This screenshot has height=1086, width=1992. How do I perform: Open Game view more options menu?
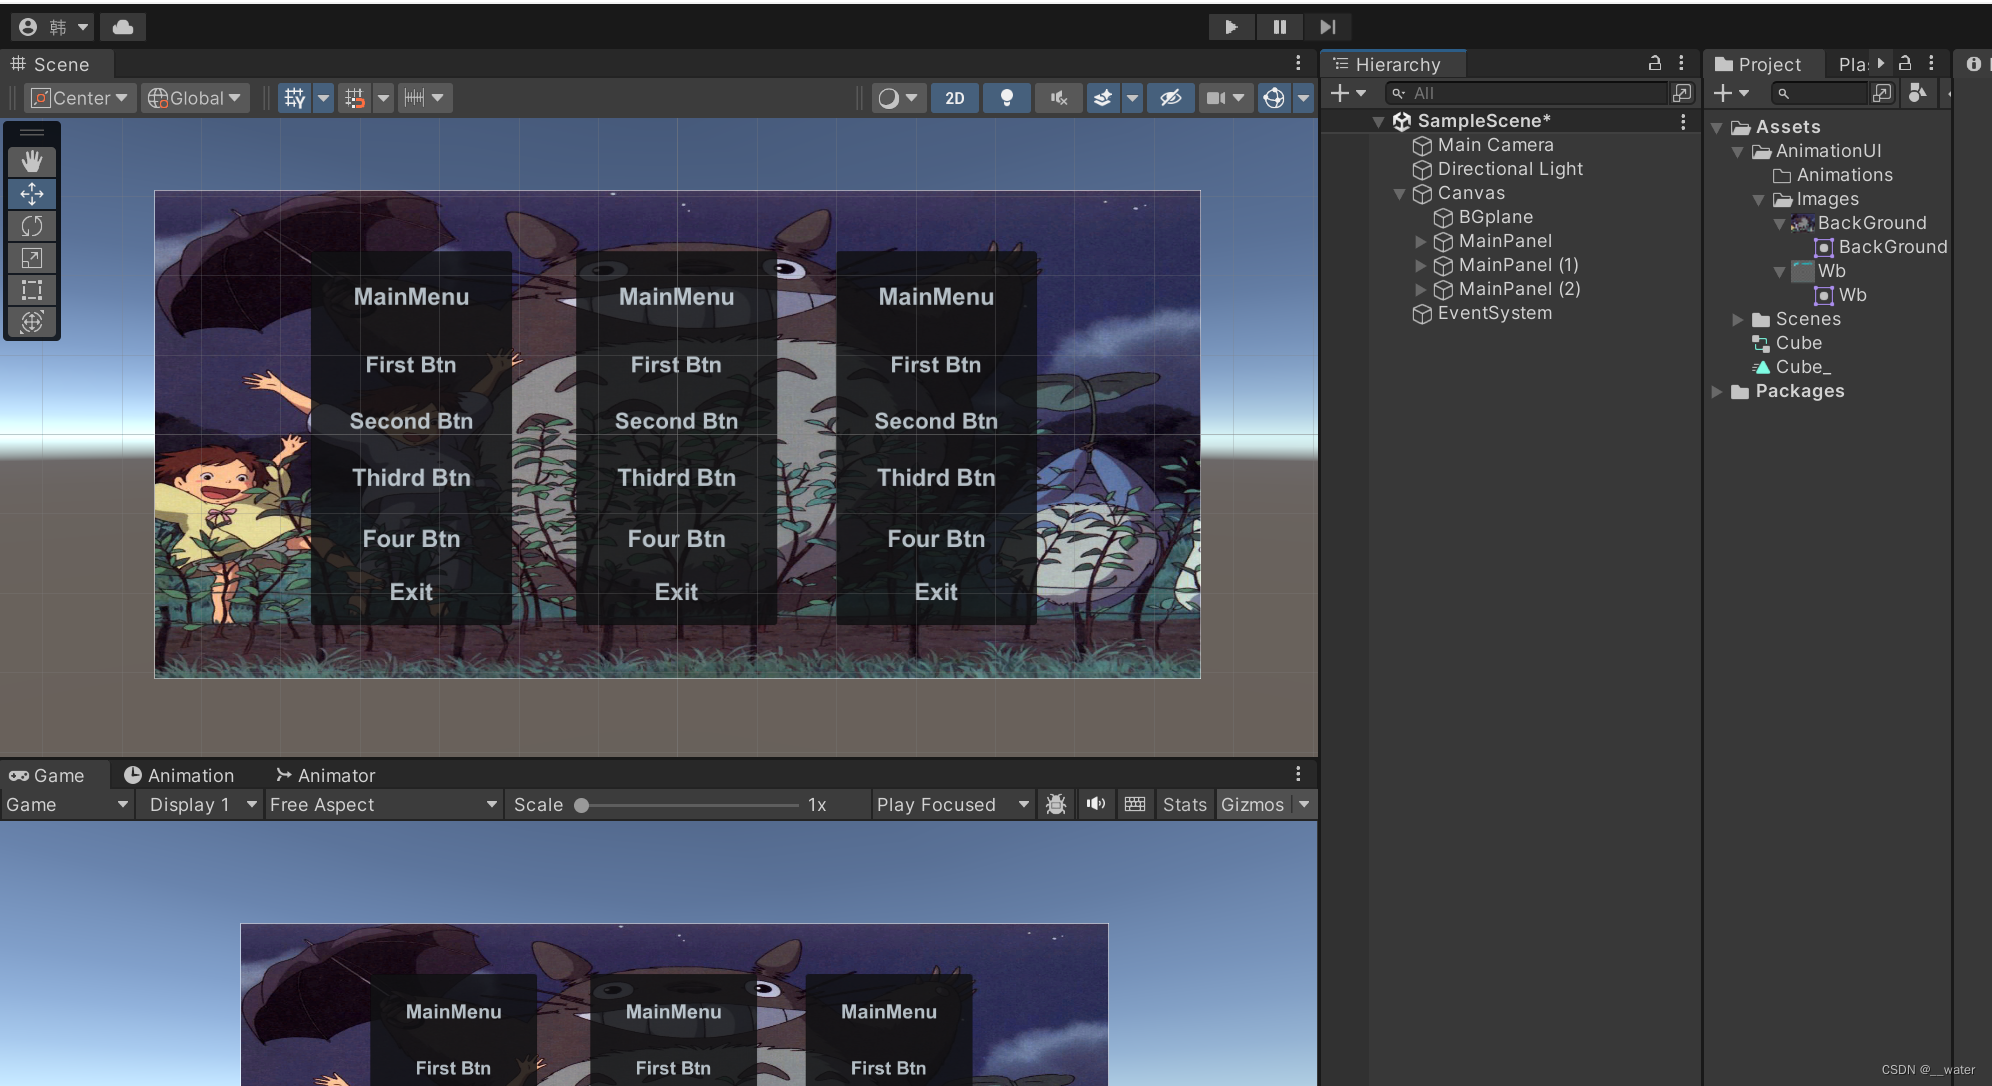pyautogui.click(x=1298, y=774)
